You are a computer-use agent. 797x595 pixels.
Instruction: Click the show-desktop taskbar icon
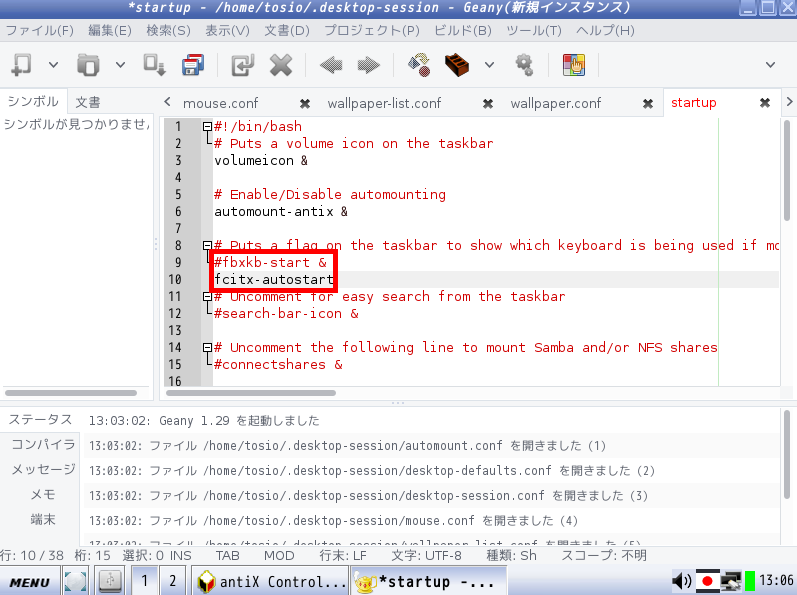75,581
